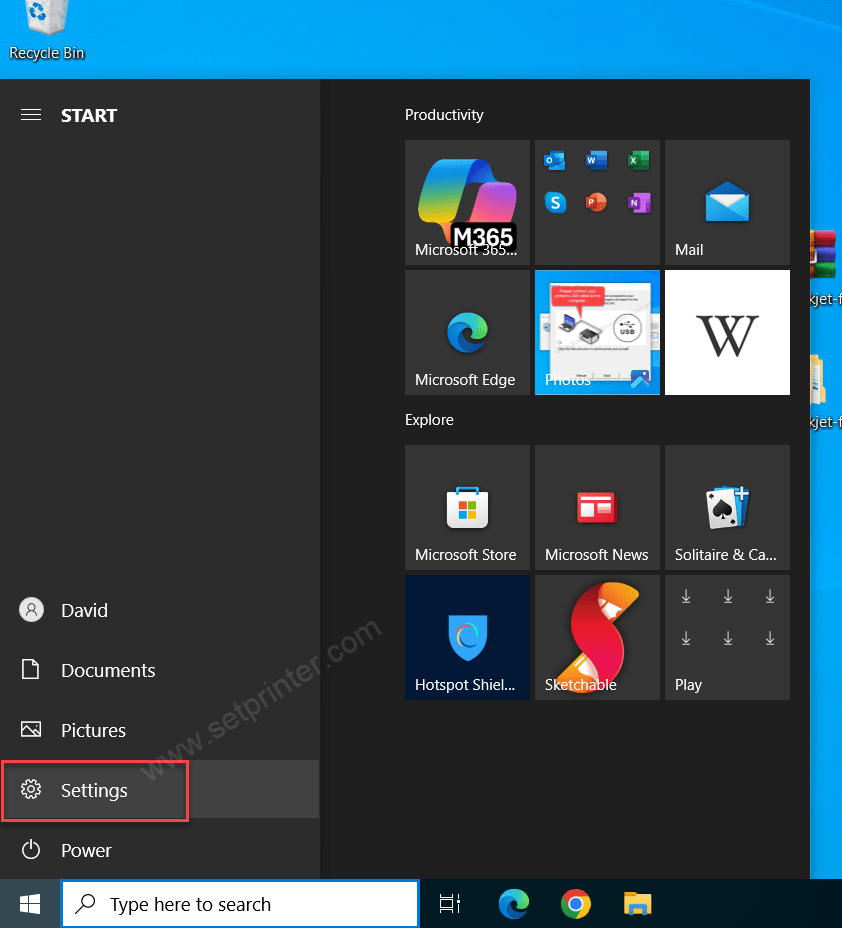Launch Excel from the Office folder tile
This screenshot has width=842, height=928.
pos(638,160)
